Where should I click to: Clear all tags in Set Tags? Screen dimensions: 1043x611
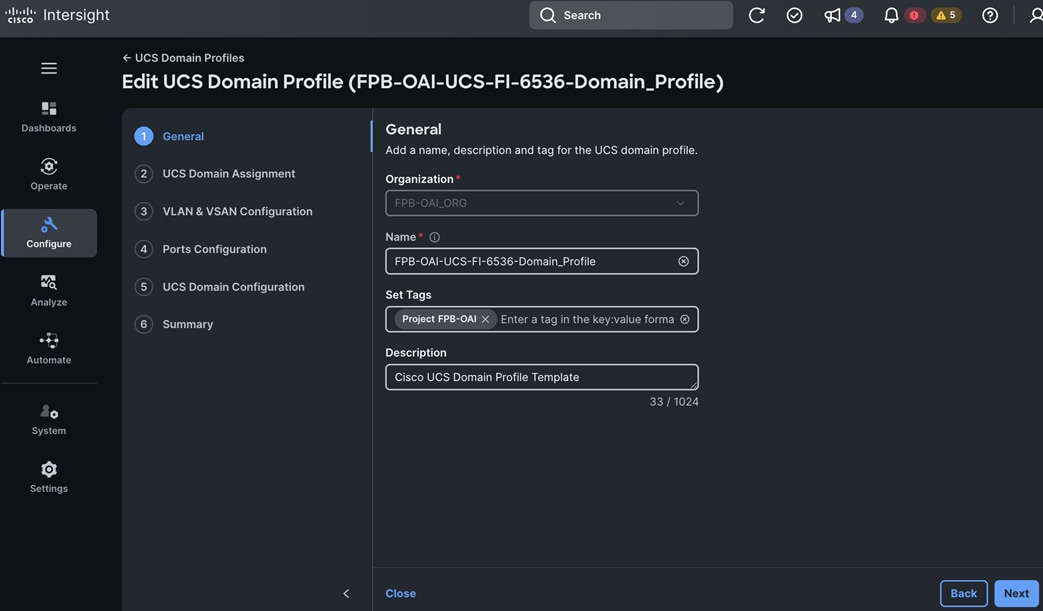pos(684,319)
